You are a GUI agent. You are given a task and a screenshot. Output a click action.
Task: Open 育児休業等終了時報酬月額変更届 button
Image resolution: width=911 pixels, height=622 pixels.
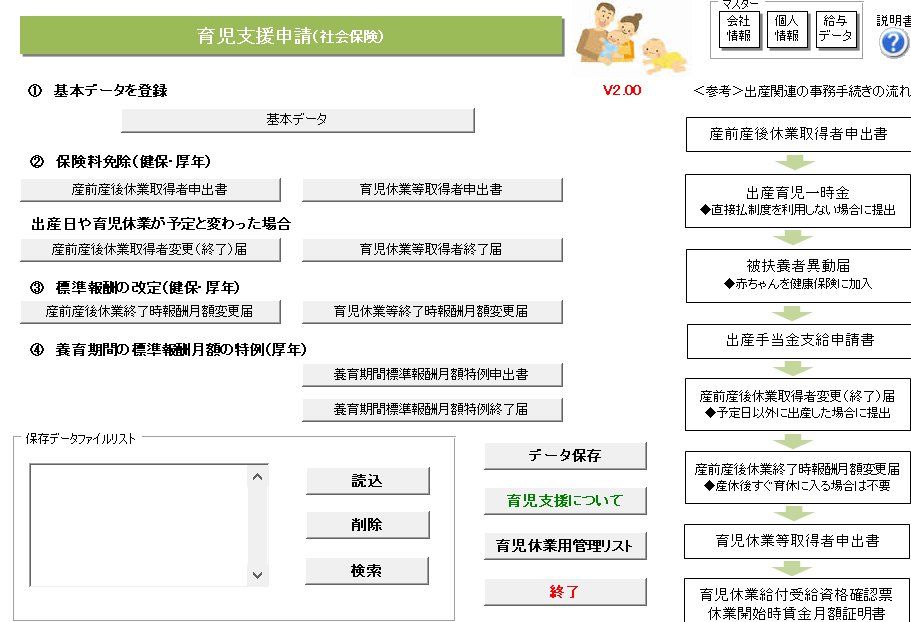[x=432, y=311]
